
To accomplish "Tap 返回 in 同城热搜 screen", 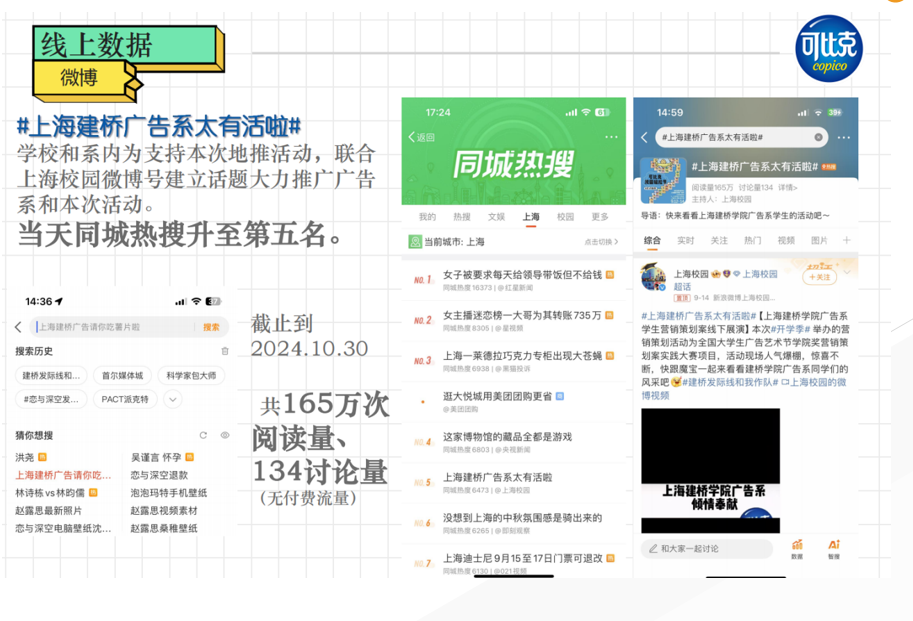I will 422,137.
